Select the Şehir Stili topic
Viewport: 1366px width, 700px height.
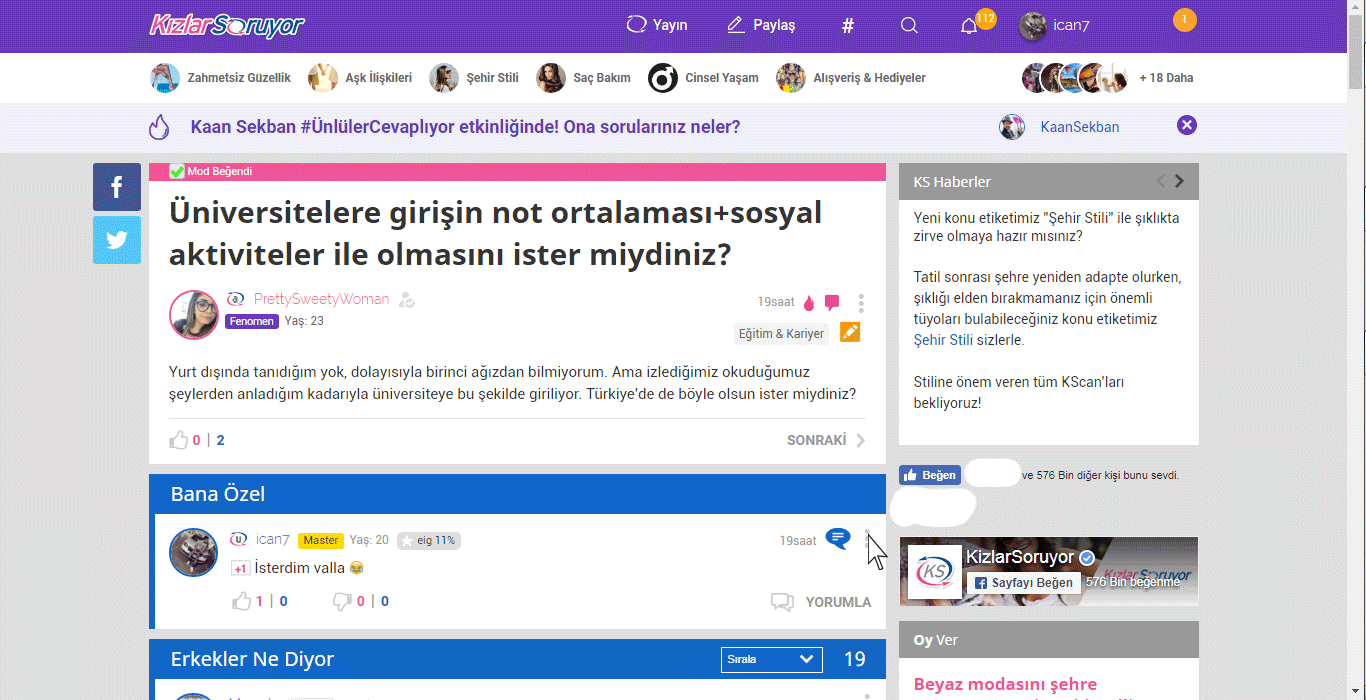pos(474,78)
